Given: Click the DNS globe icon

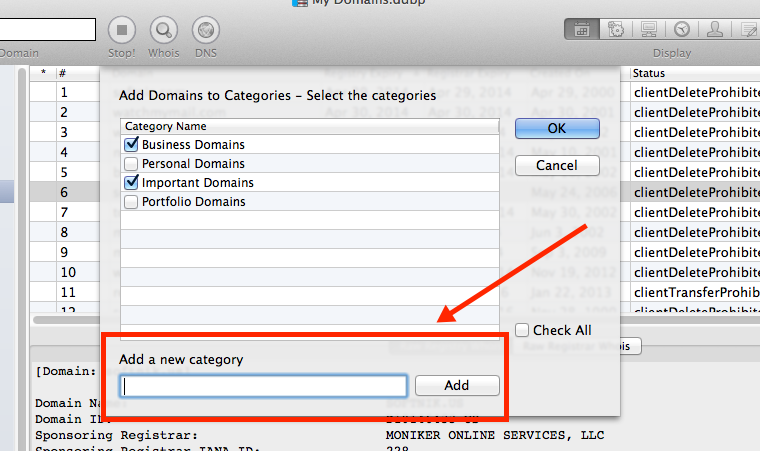Looking at the screenshot, I should pyautogui.click(x=206, y=30).
